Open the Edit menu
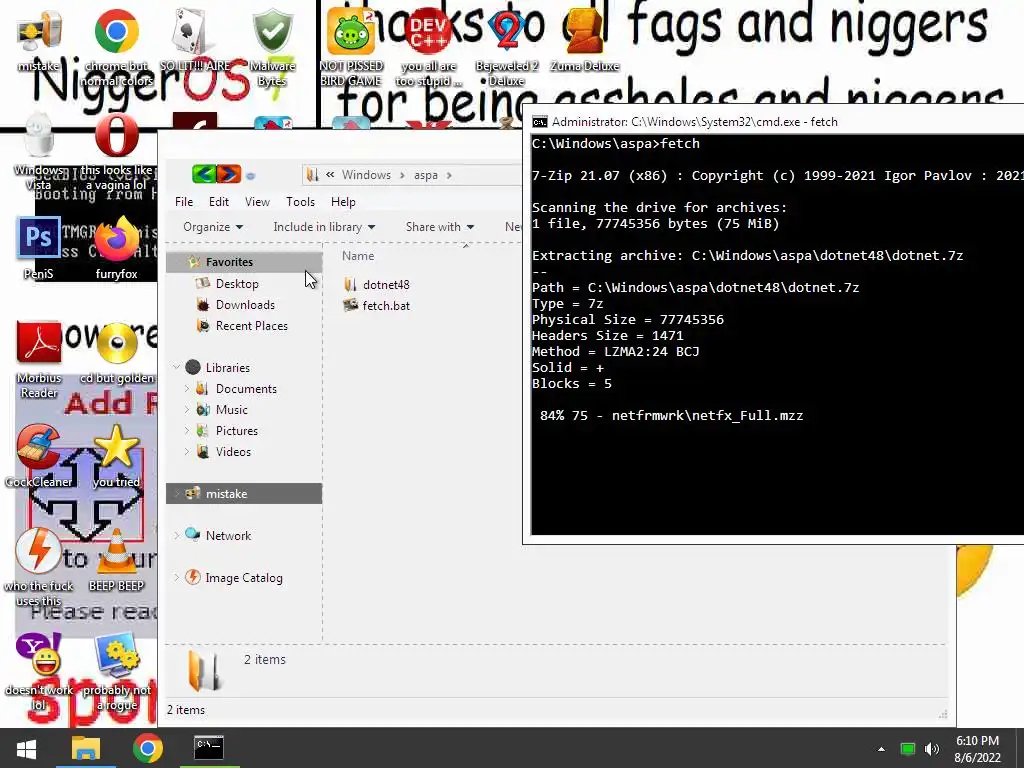Image resolution: width=1024 pixels, height=768 pixels. tap(219, 202)
